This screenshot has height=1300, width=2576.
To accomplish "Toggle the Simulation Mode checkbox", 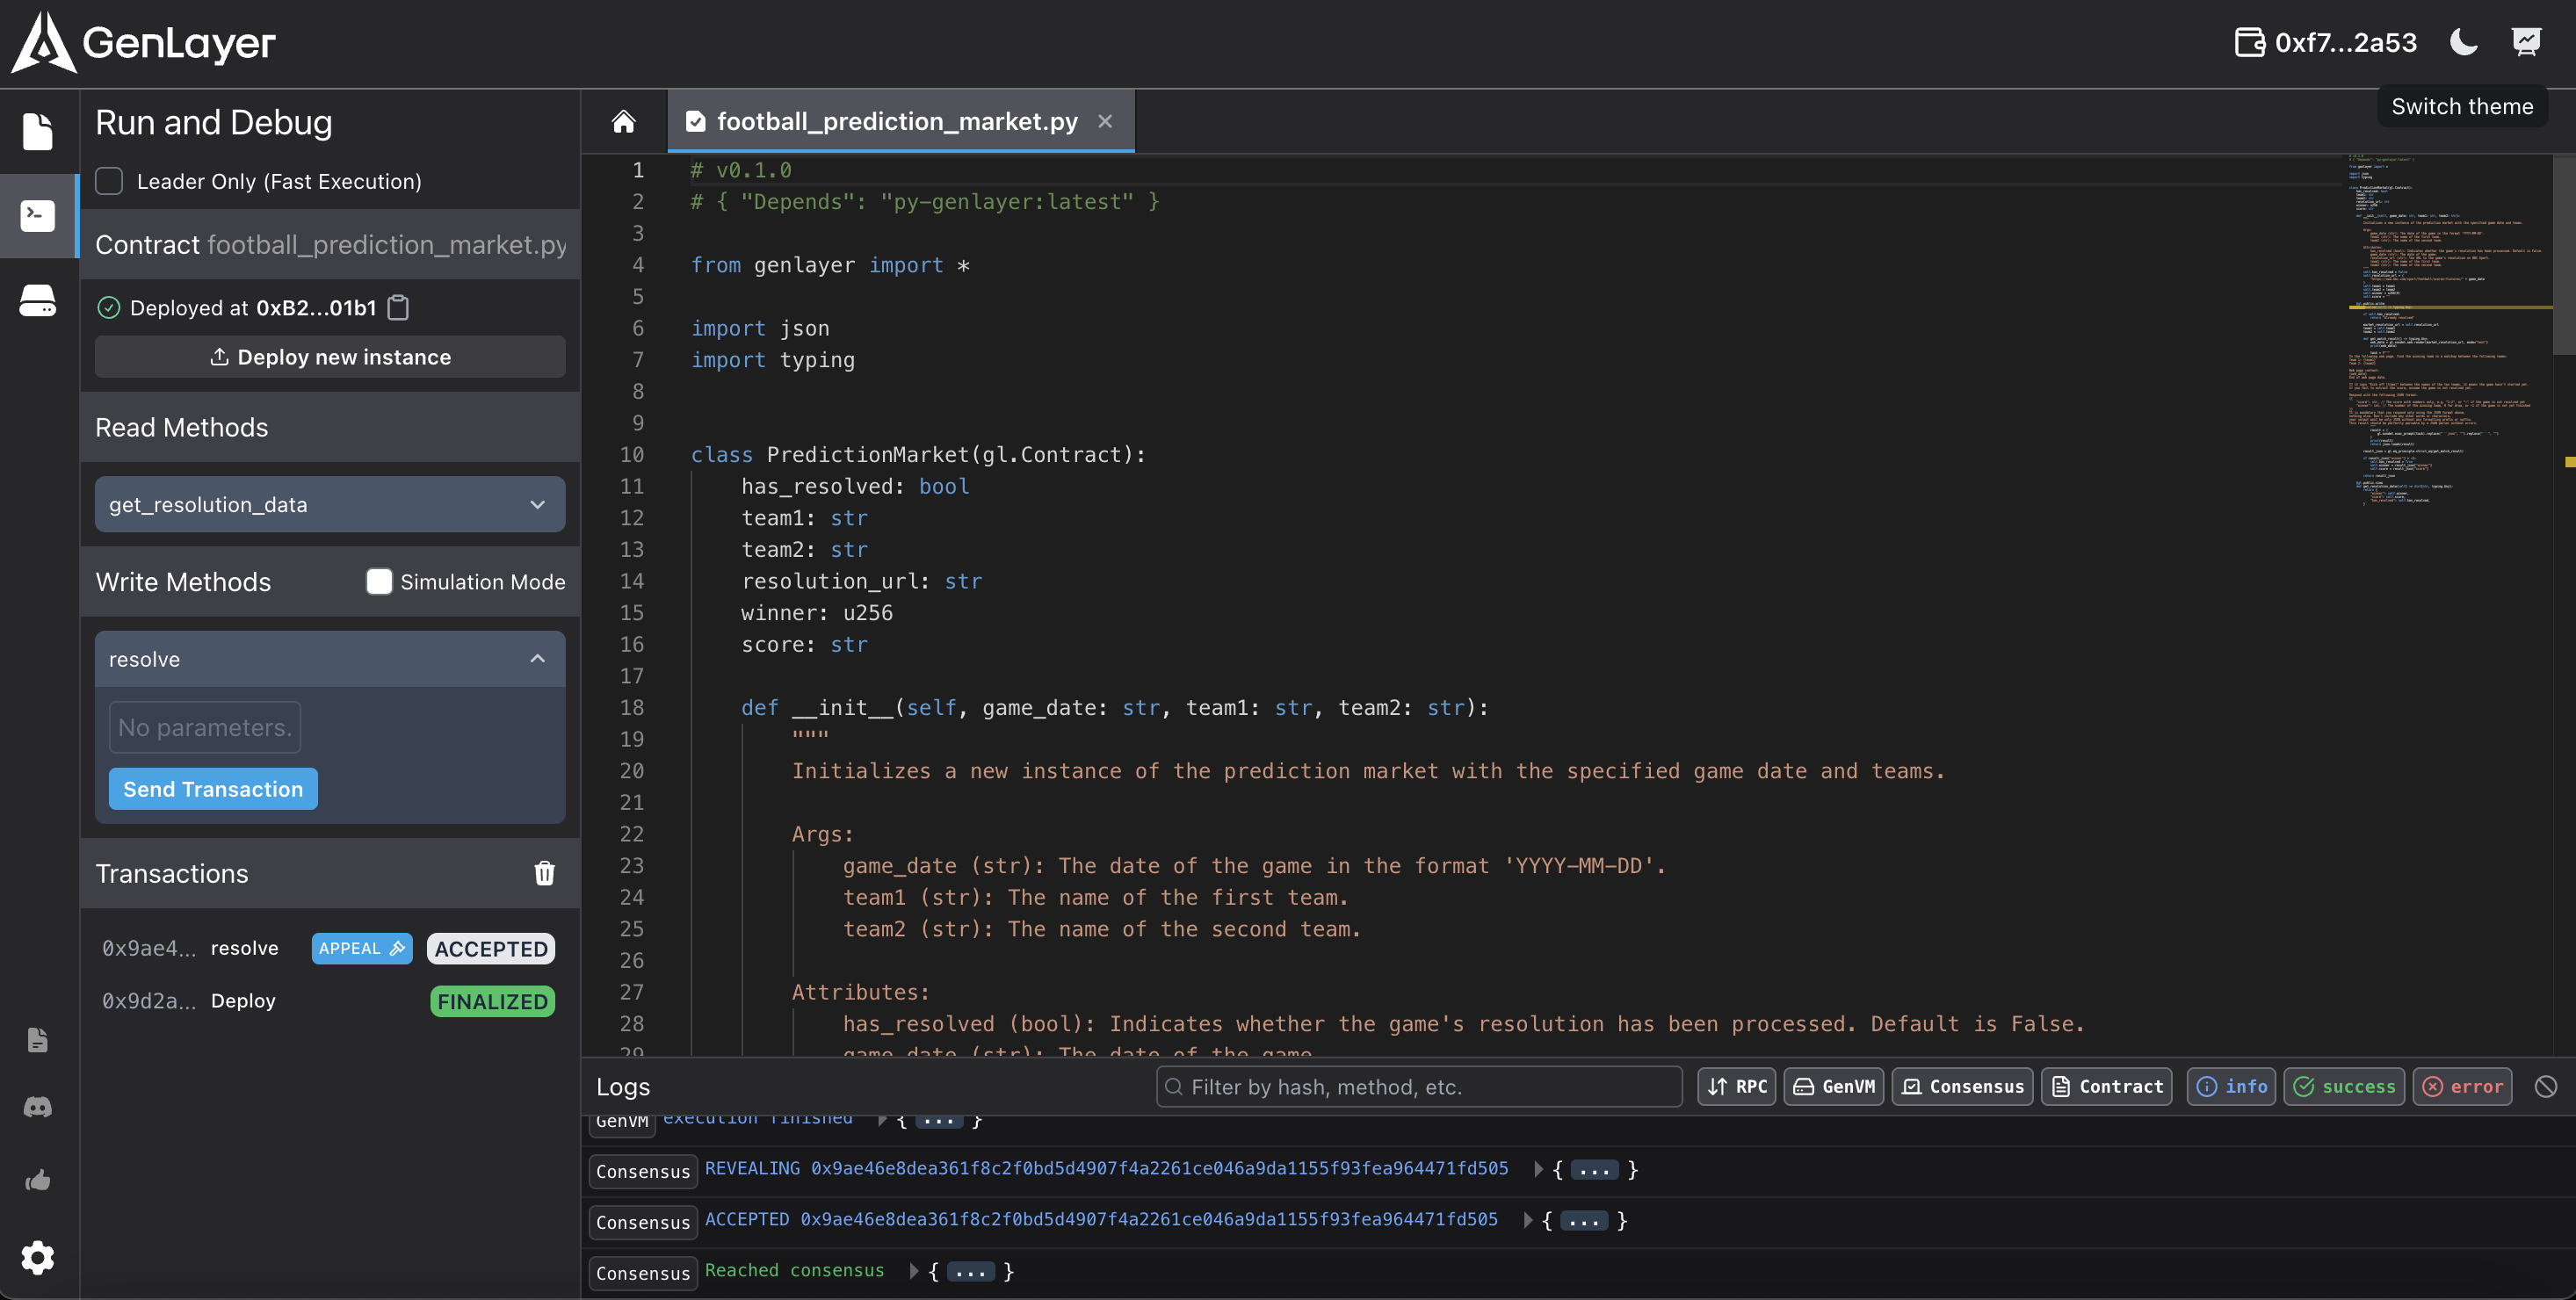I will click(x=379, y=582).
